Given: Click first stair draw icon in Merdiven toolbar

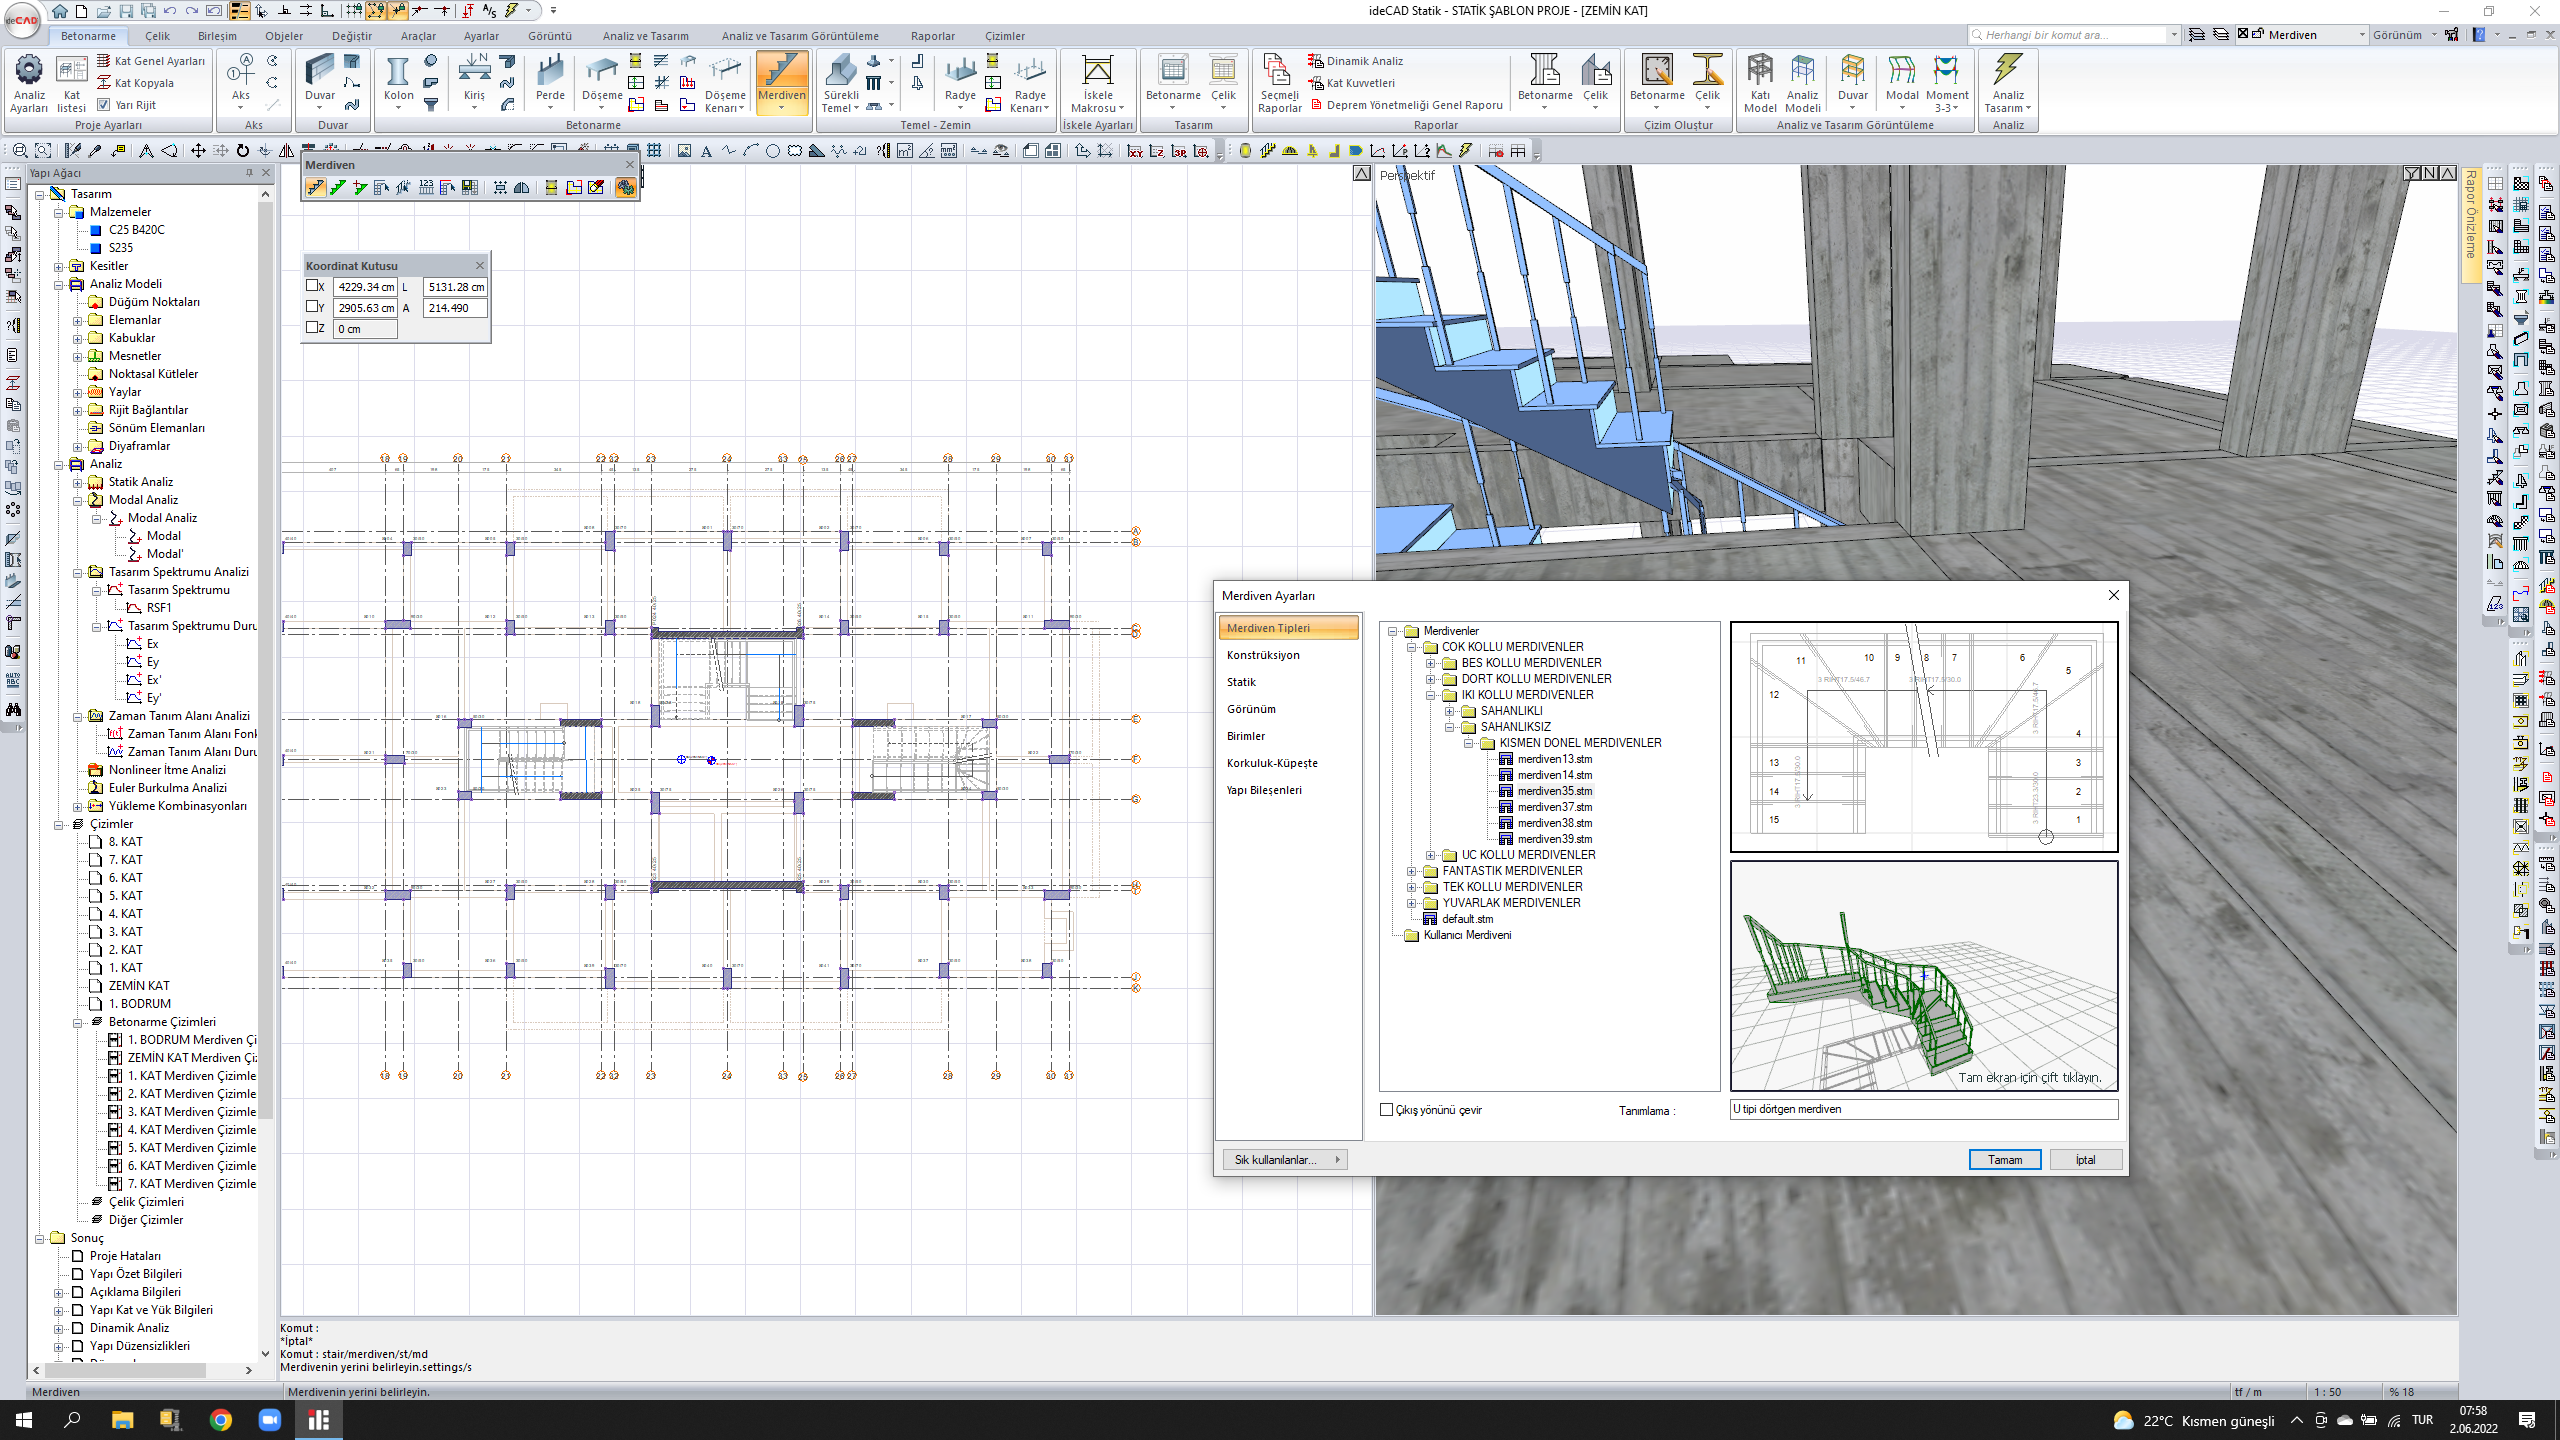Looking at the screenshot, I should click(315, 187).
